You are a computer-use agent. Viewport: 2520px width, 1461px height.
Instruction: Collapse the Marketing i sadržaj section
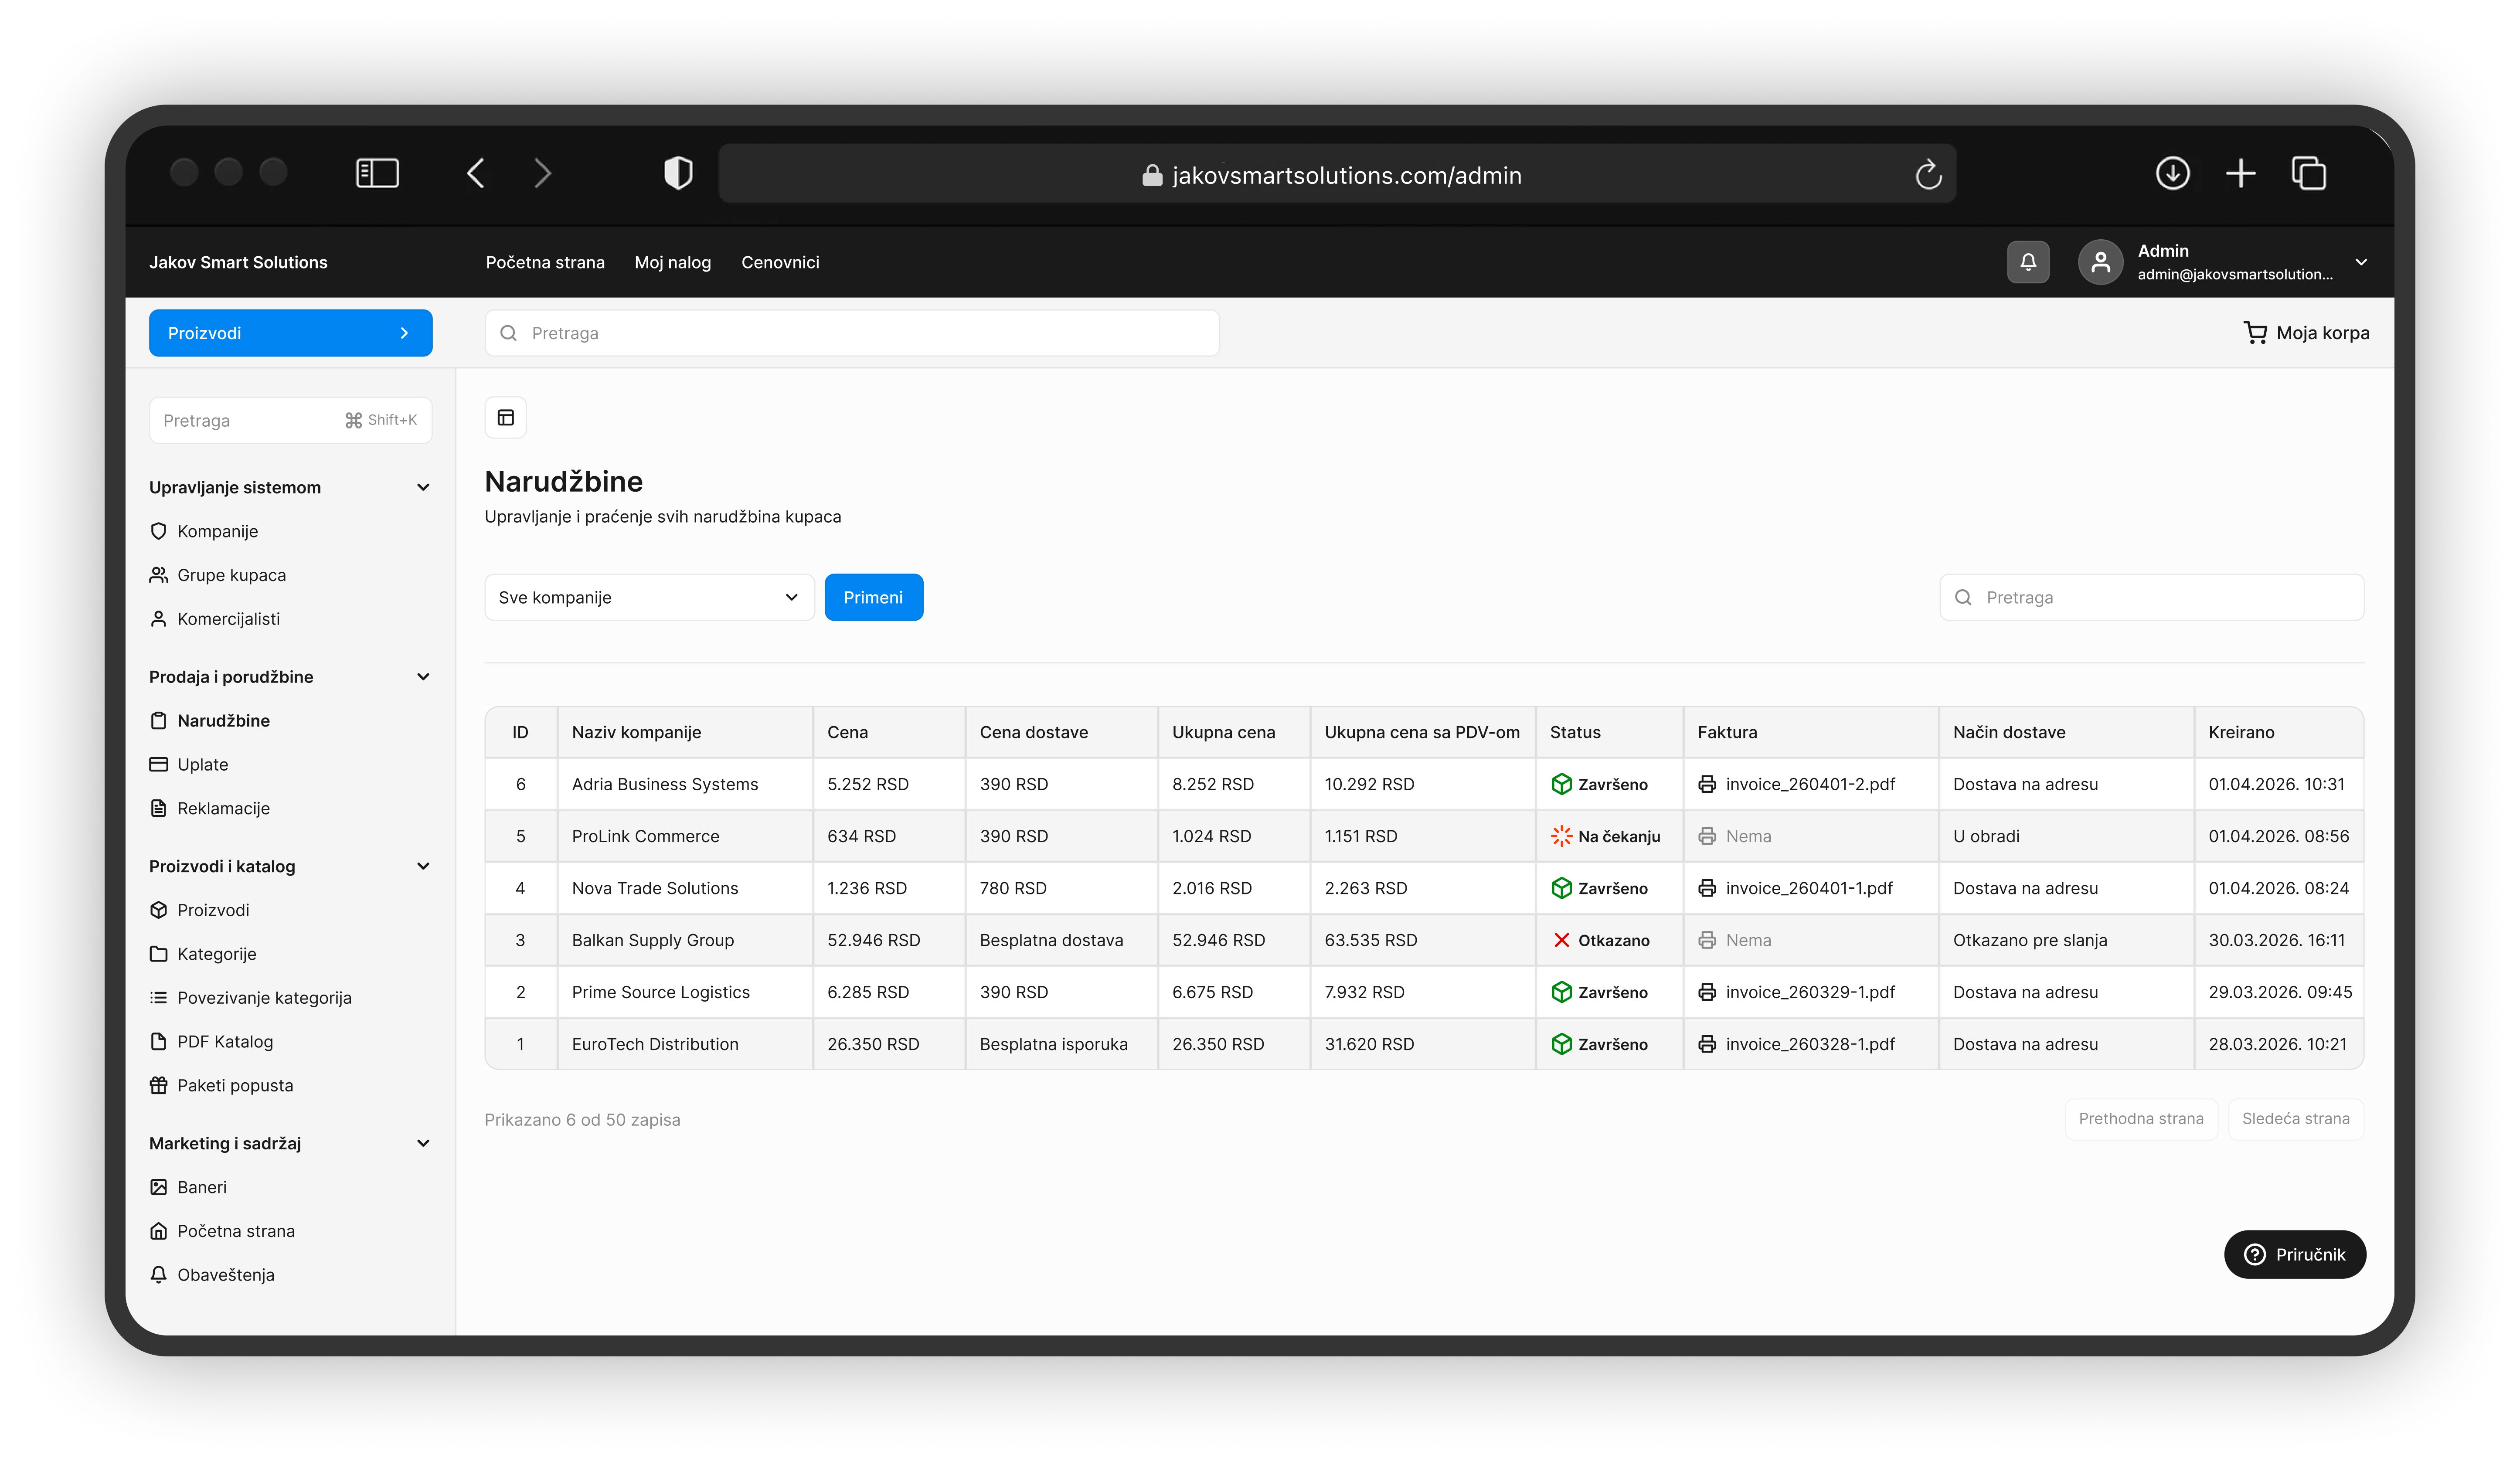423,1143
